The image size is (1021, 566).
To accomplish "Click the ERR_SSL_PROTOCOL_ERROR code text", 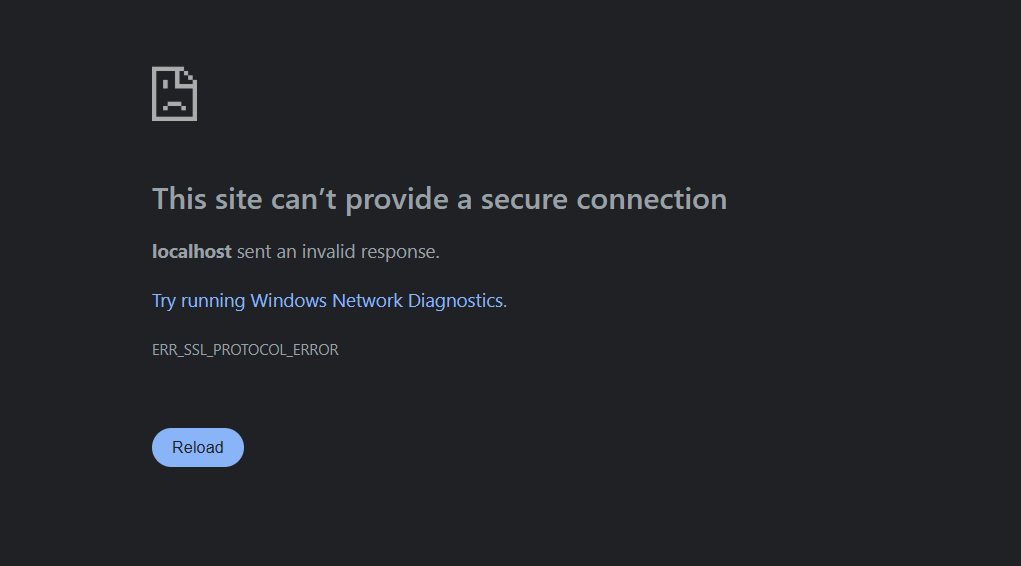I will 245,350.
